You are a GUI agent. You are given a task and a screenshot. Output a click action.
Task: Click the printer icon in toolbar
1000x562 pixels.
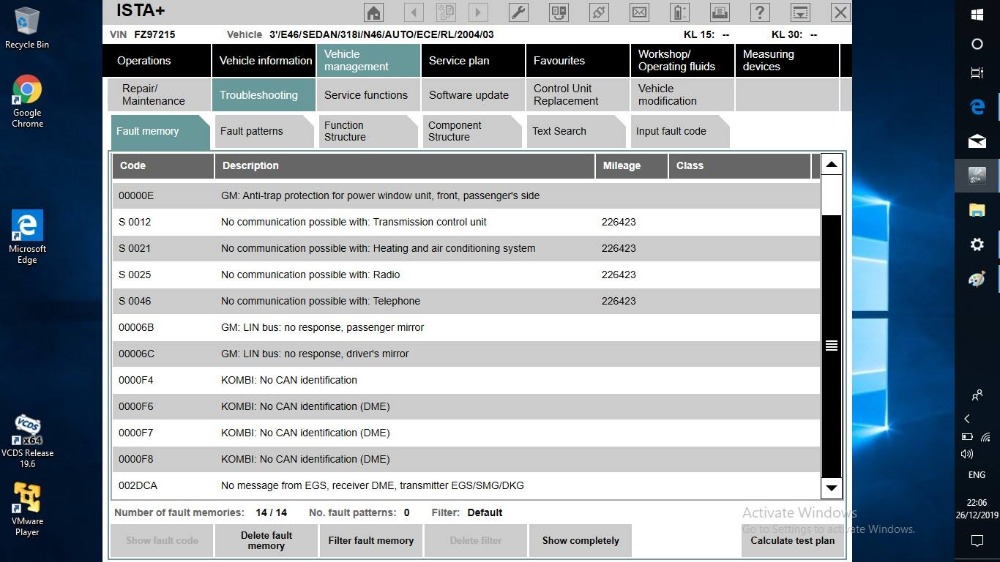[719, 12]
